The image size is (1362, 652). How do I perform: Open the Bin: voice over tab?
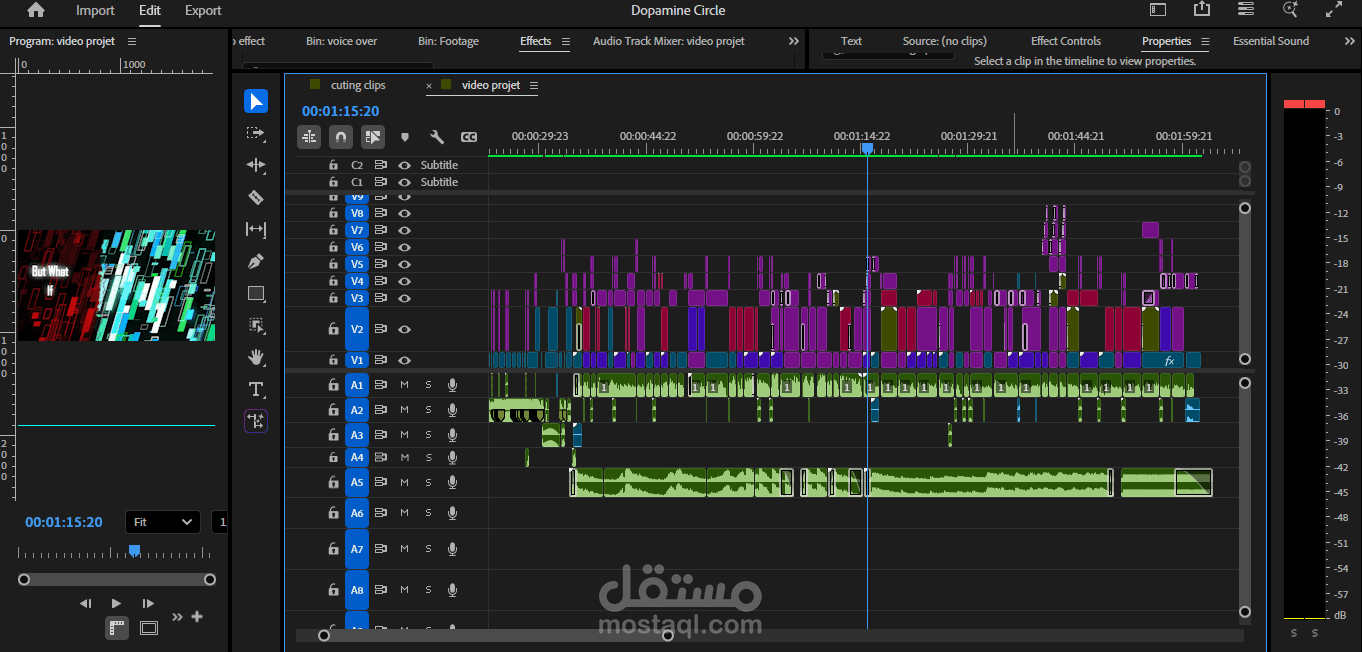(341, 41)
